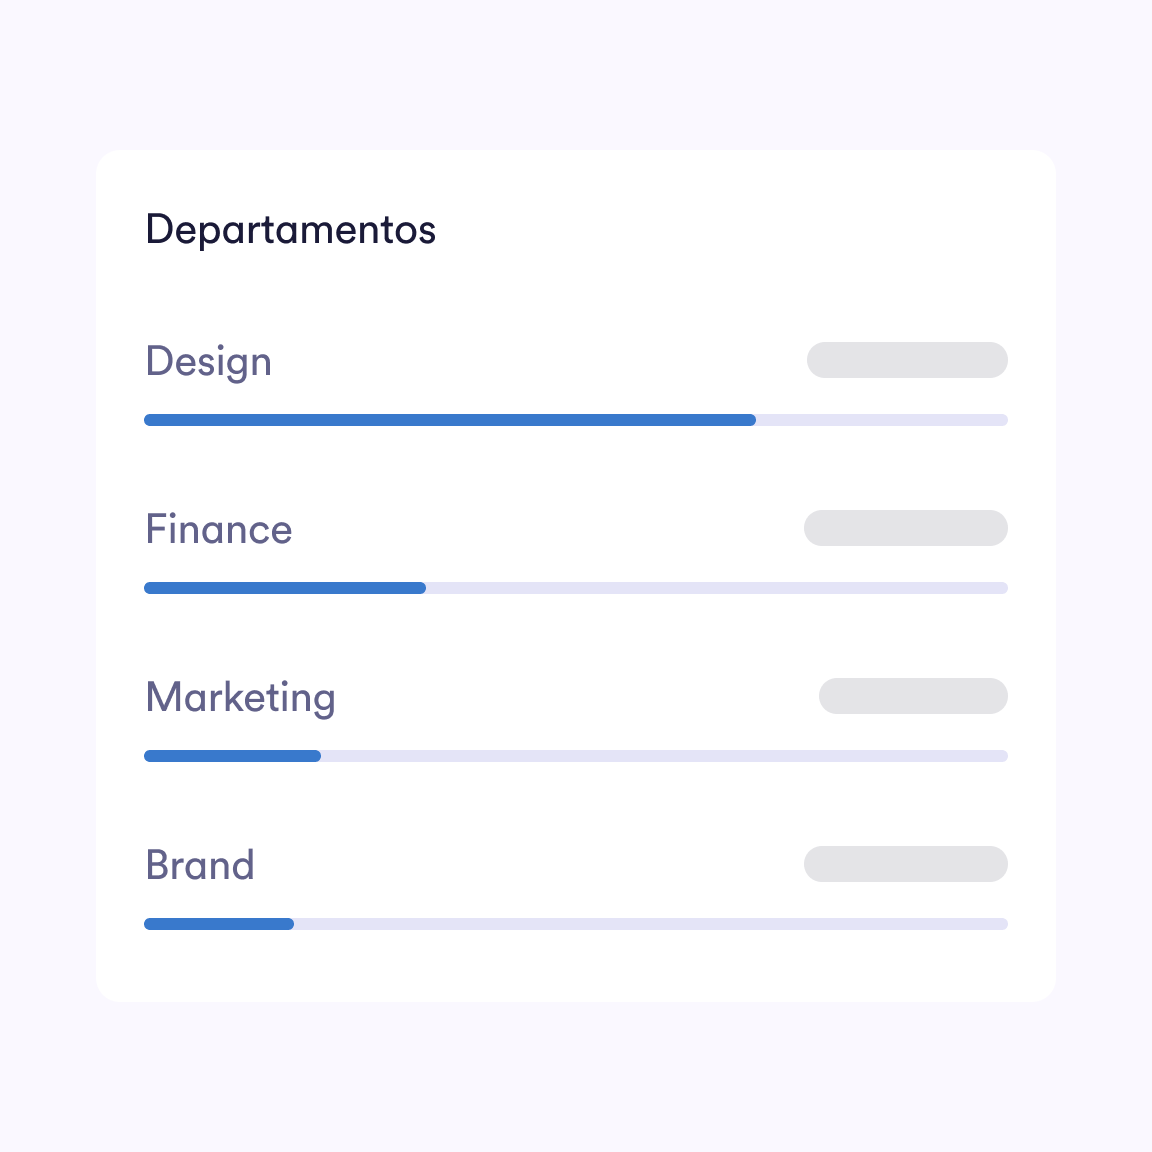1152x1152 pixels.
Task: Select the Finance department label
Action: pos(219,529)
